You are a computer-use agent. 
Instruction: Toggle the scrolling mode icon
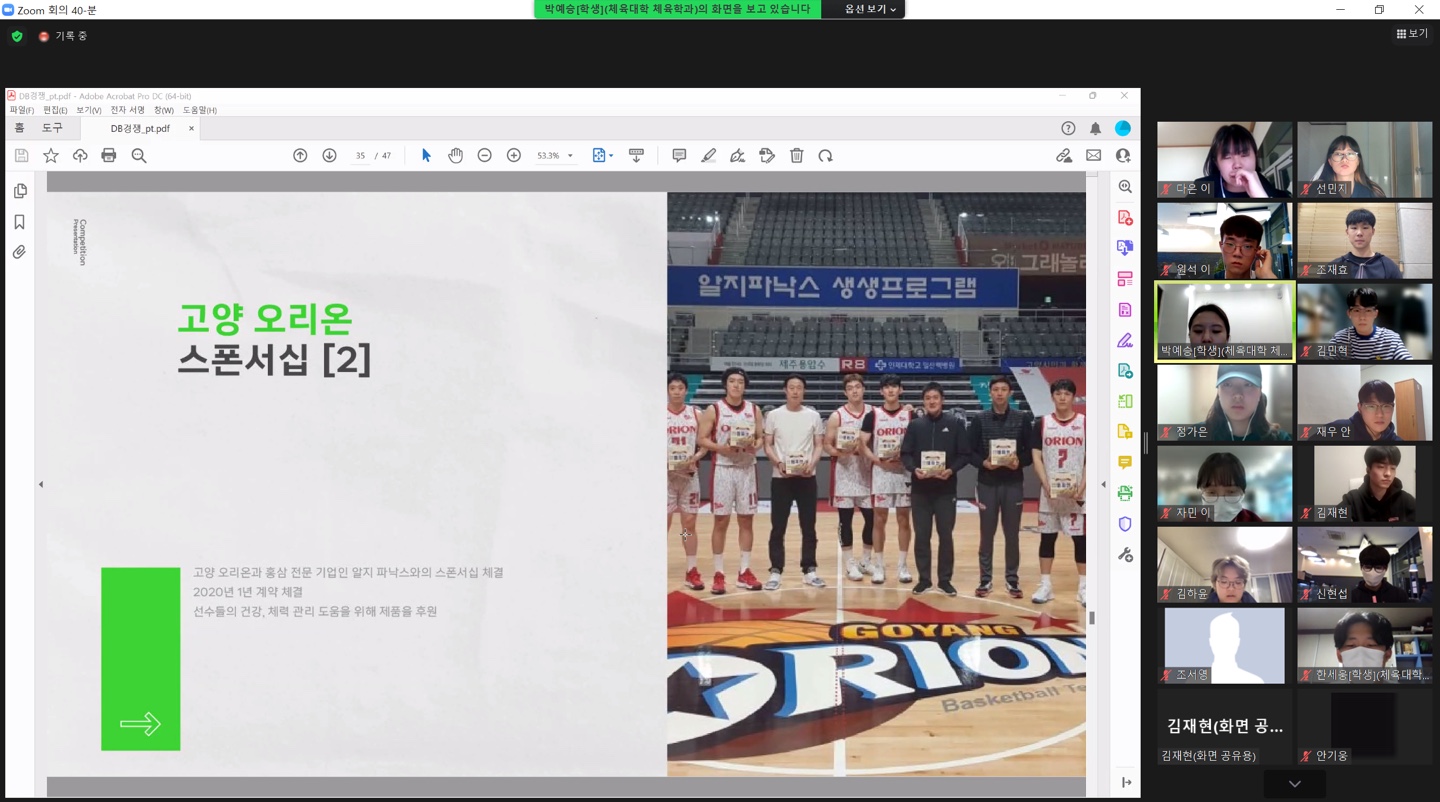tap(636, 156)
